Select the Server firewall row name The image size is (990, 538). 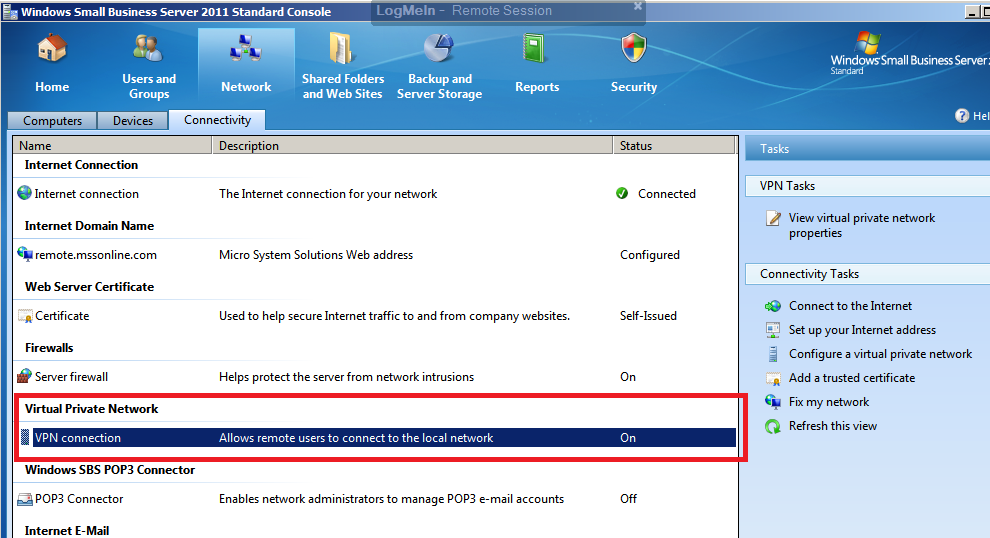(x=71, y=377)
